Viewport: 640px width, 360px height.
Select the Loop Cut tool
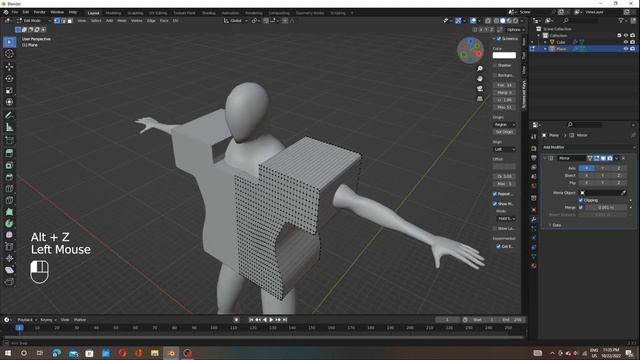9,189
